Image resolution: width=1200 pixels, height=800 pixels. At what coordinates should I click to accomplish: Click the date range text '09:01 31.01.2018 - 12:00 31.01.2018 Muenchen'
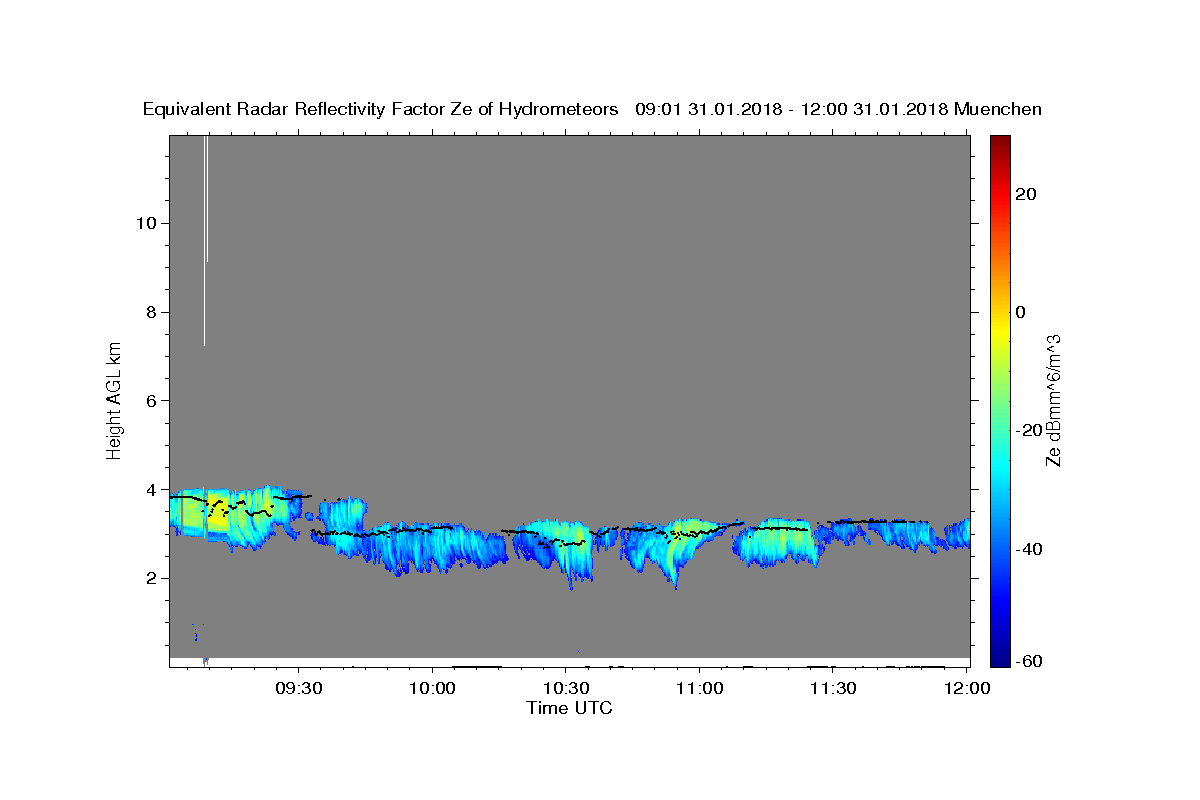coord(839,110)
